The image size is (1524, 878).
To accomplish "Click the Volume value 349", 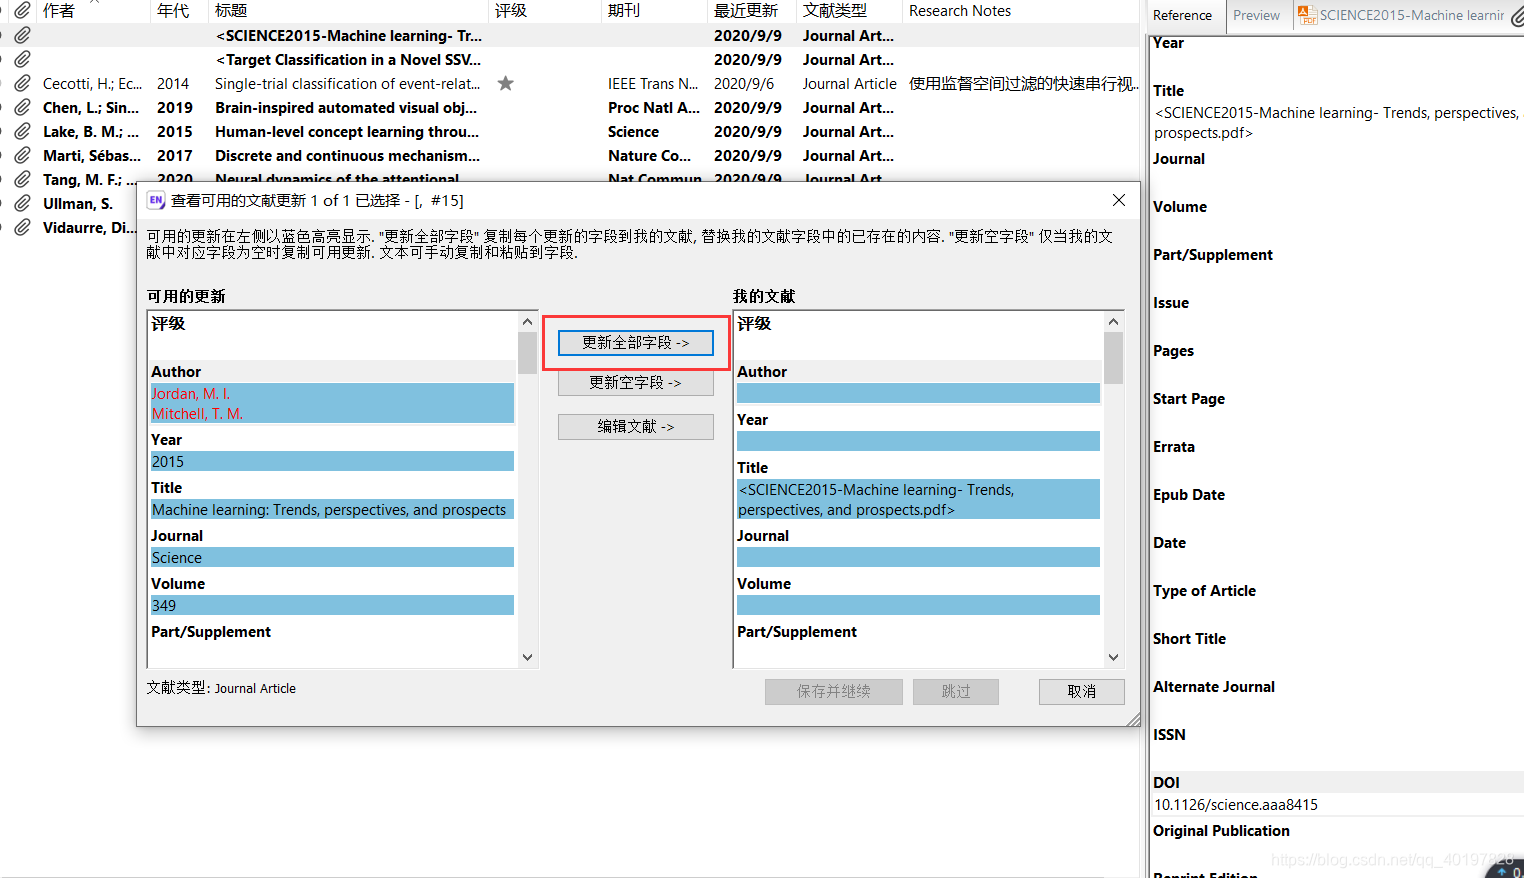I will point(332,605).
